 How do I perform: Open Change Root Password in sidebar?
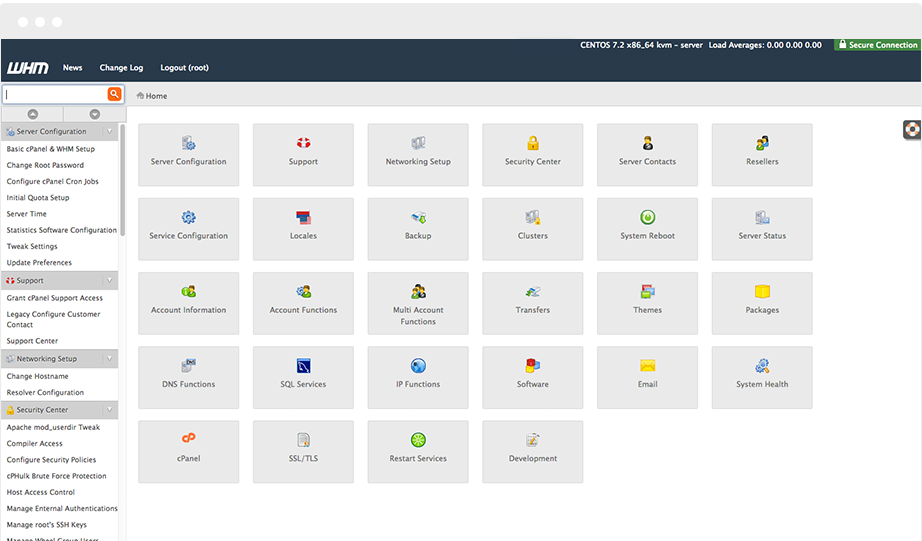point(45,165)
